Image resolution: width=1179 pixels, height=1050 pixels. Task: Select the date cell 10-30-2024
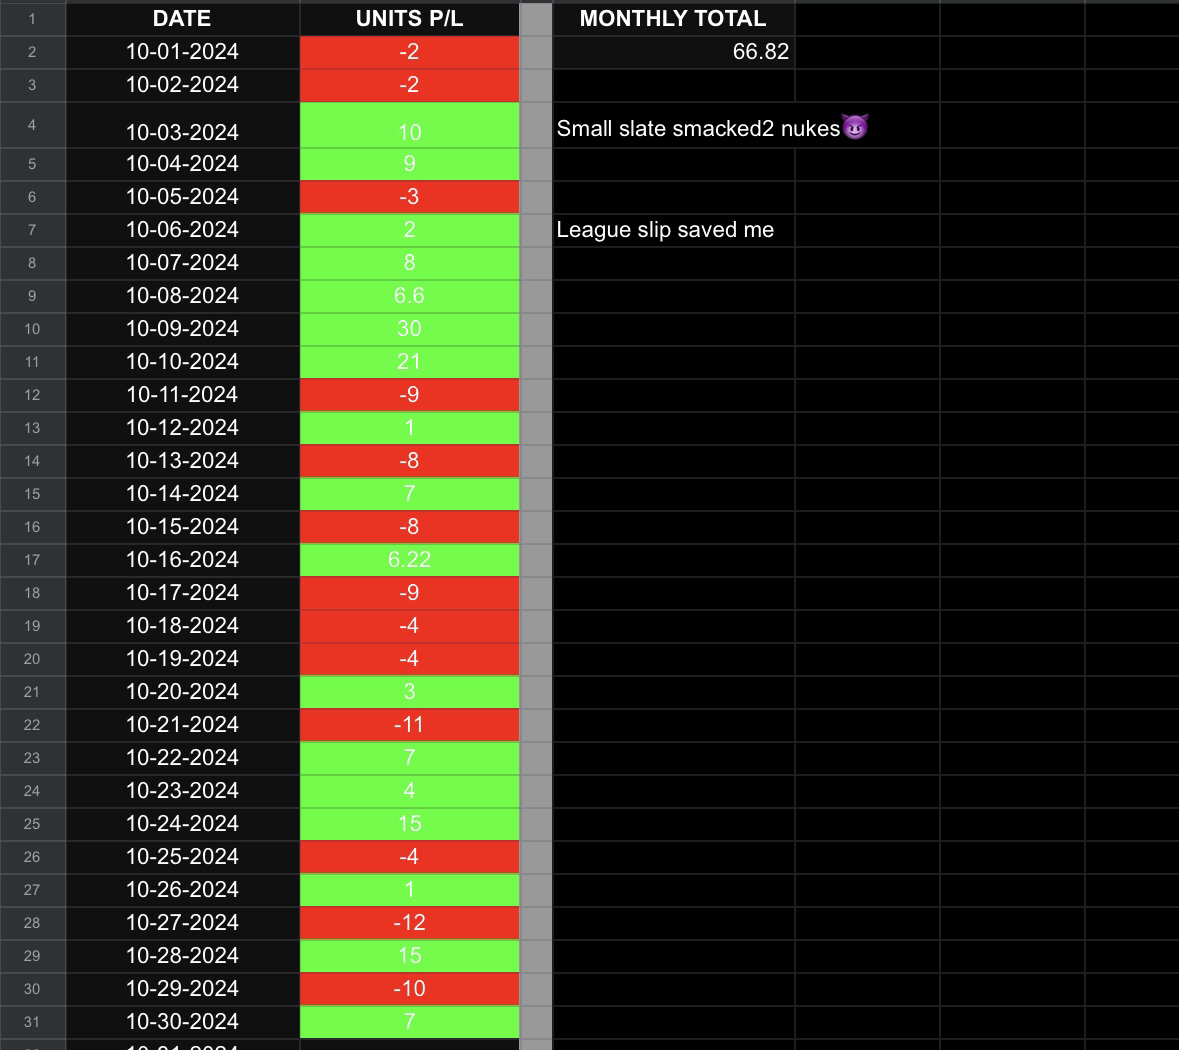click(183, 1021)
